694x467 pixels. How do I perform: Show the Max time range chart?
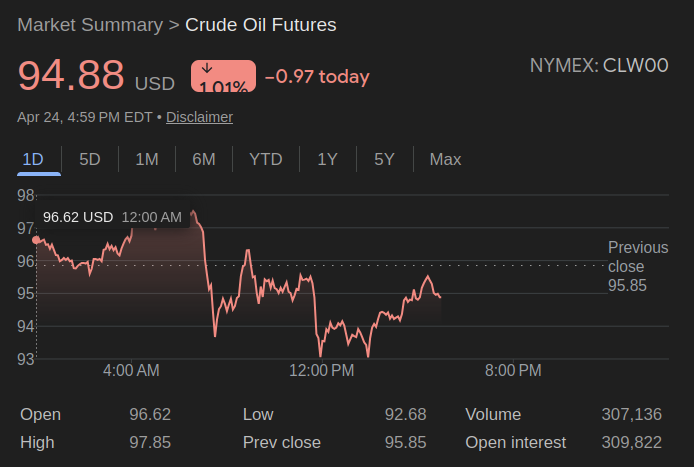445,159
